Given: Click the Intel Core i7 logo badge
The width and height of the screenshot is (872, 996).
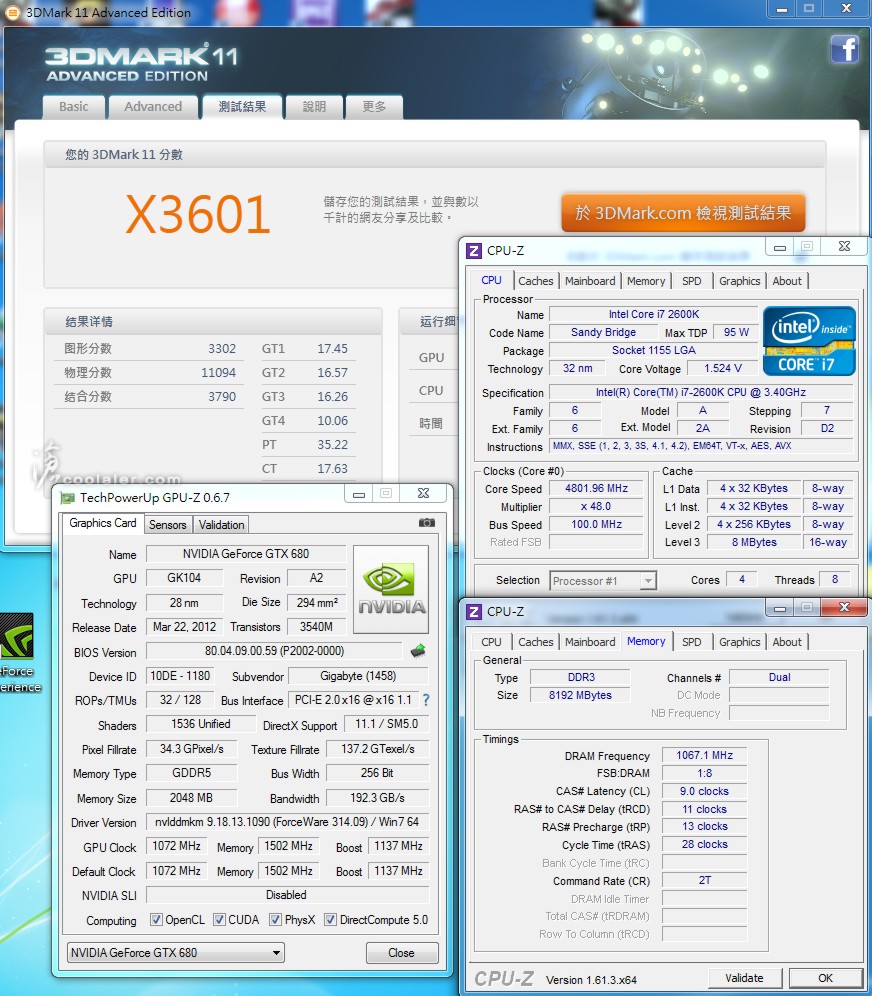Looking at the screenshot, I should pyautogui.click(x=809, y=341).
